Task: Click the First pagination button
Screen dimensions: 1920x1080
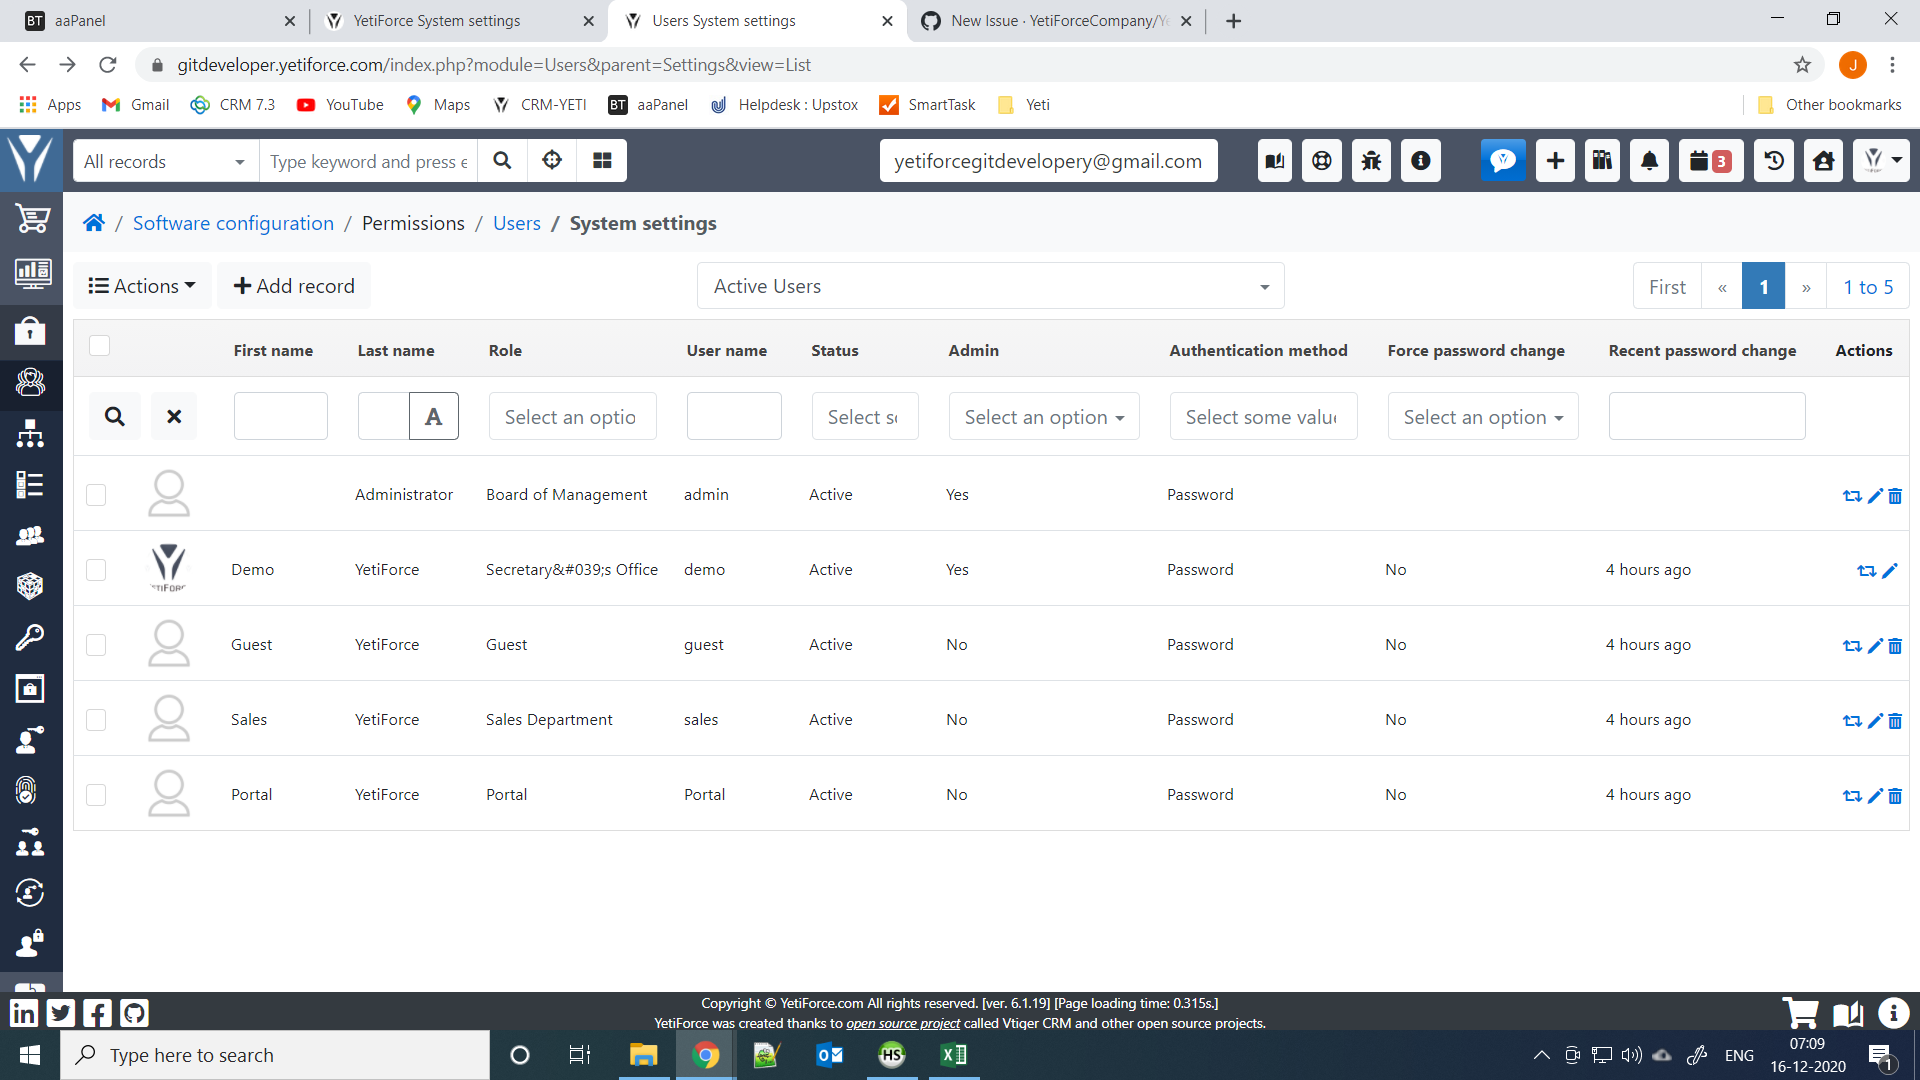Action: [x=1667, y=287]
